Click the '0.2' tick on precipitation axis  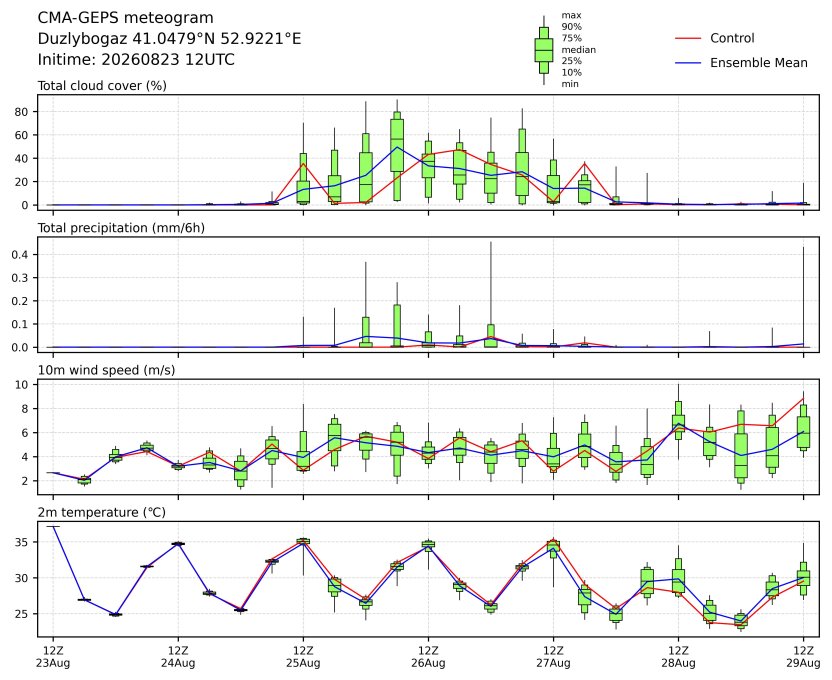point(21,301)
